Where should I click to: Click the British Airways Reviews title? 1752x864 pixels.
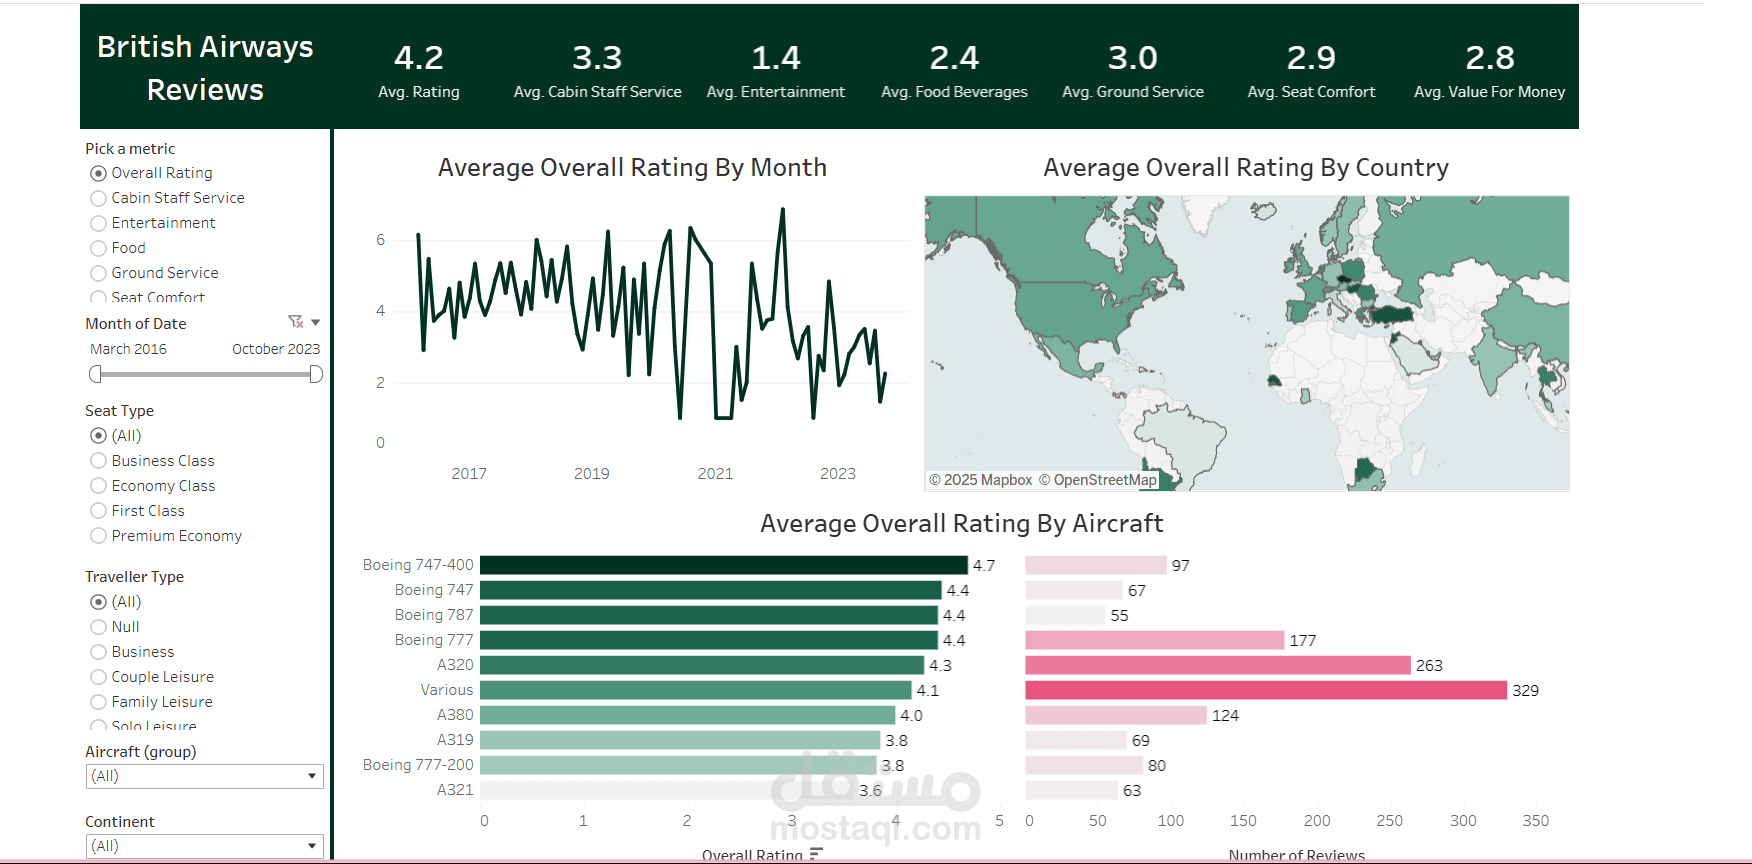tap(205, 68)
